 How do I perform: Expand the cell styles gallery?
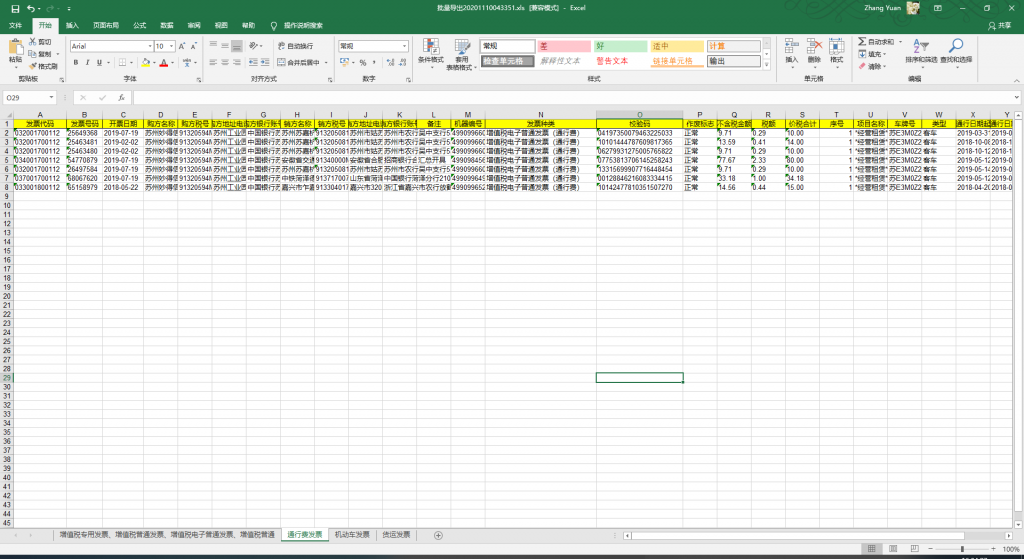pyautogui.click(x=767, y=65)
